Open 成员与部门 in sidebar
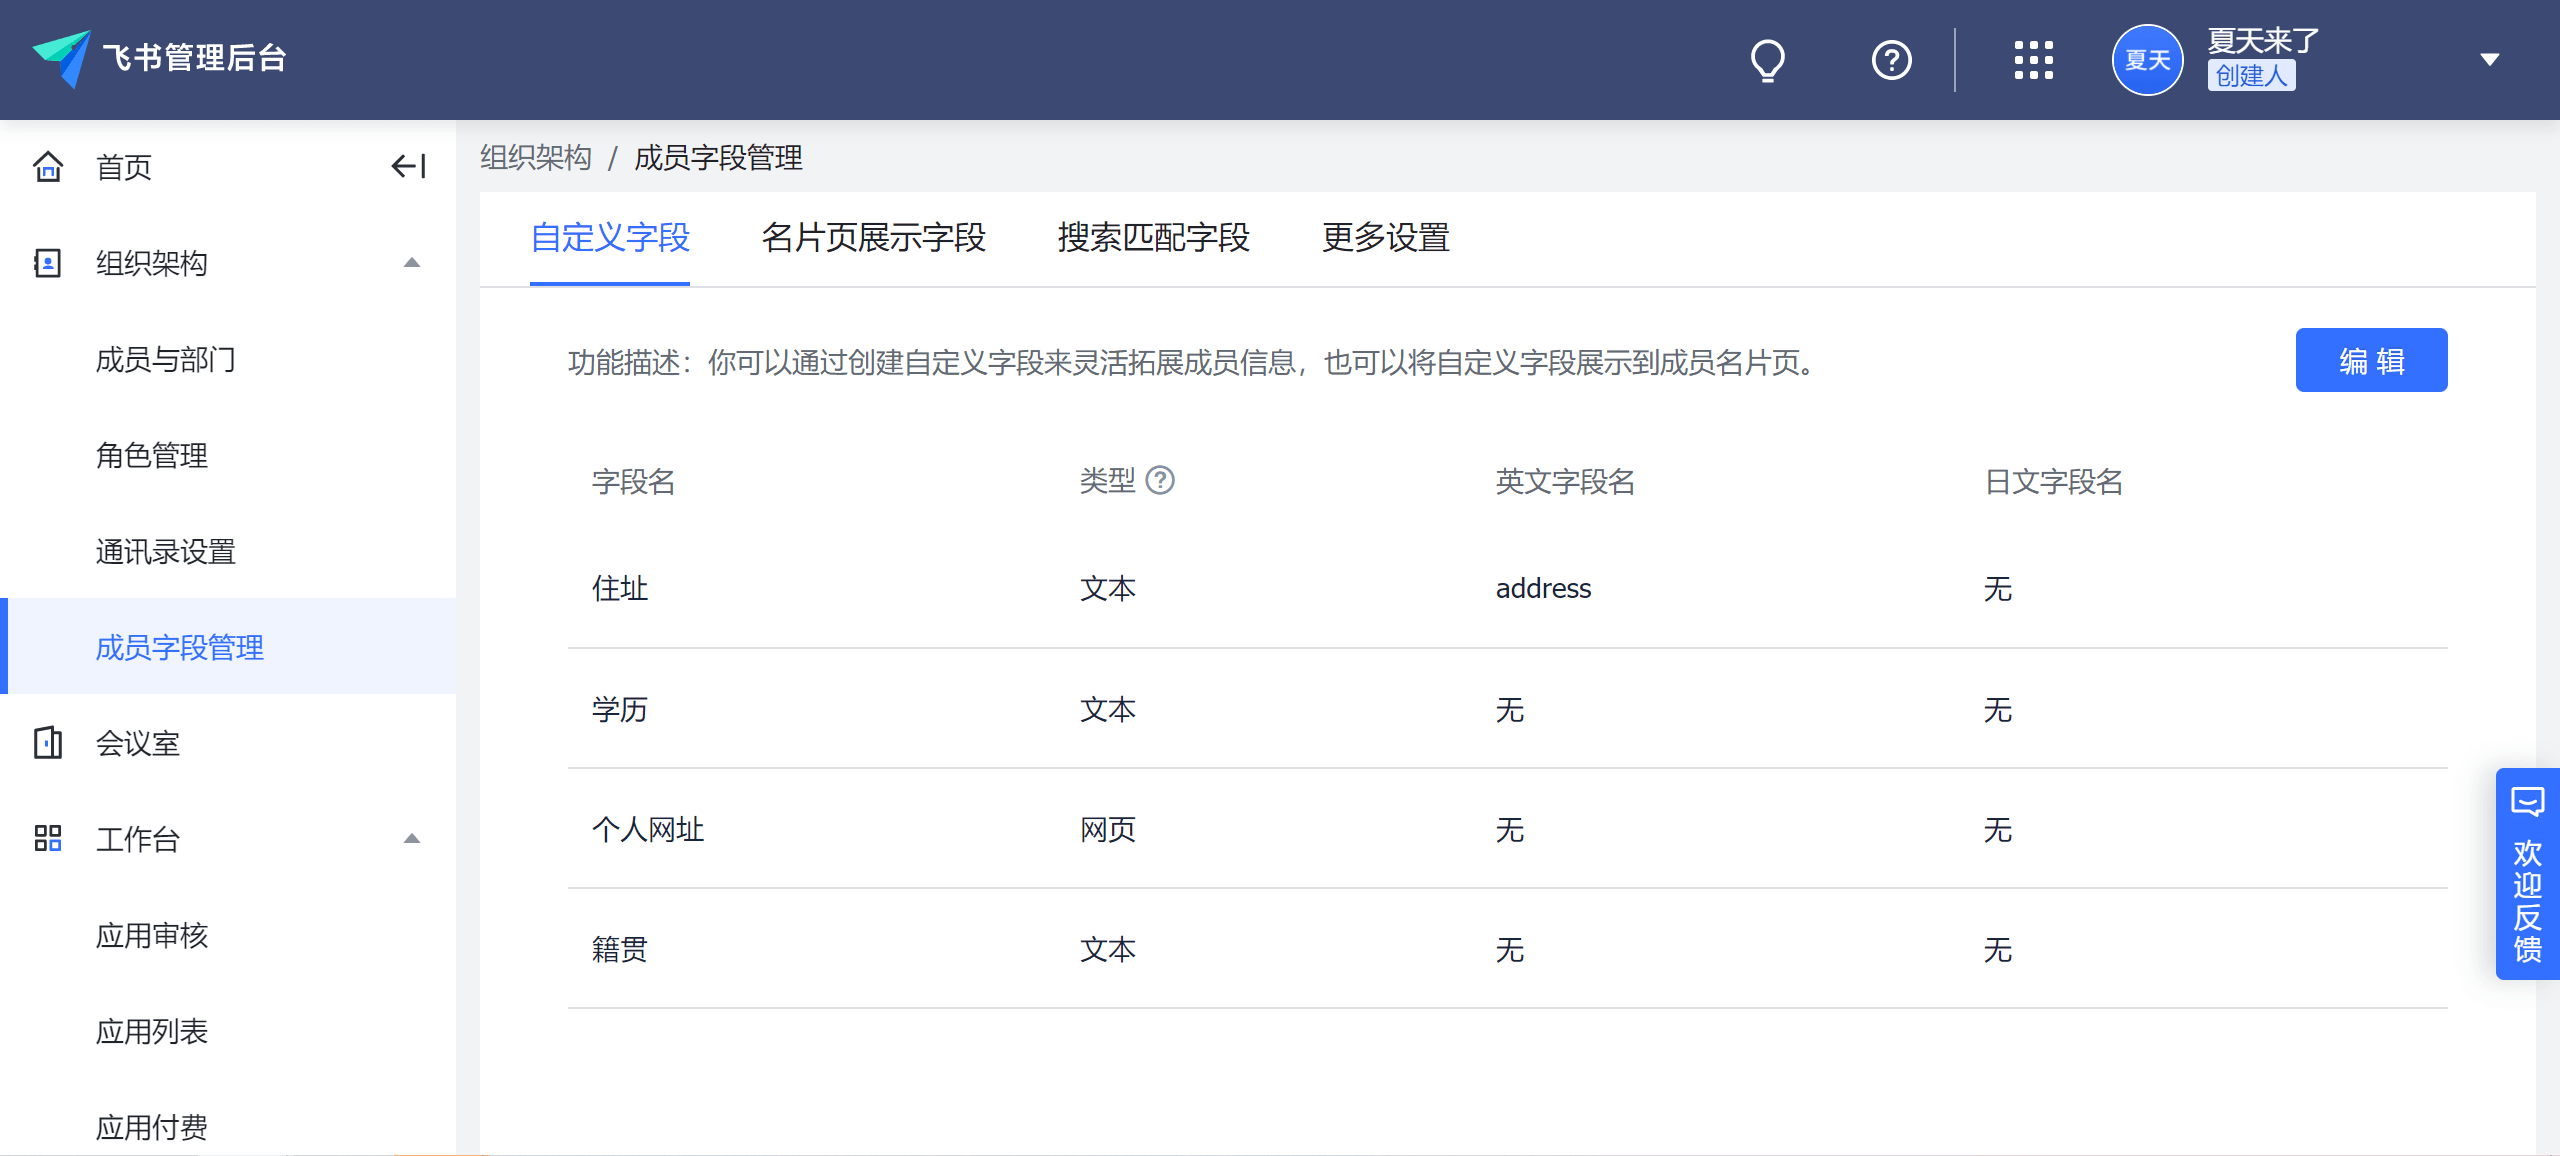This screenshot has width=2560, height=1156. coord(166,359)
